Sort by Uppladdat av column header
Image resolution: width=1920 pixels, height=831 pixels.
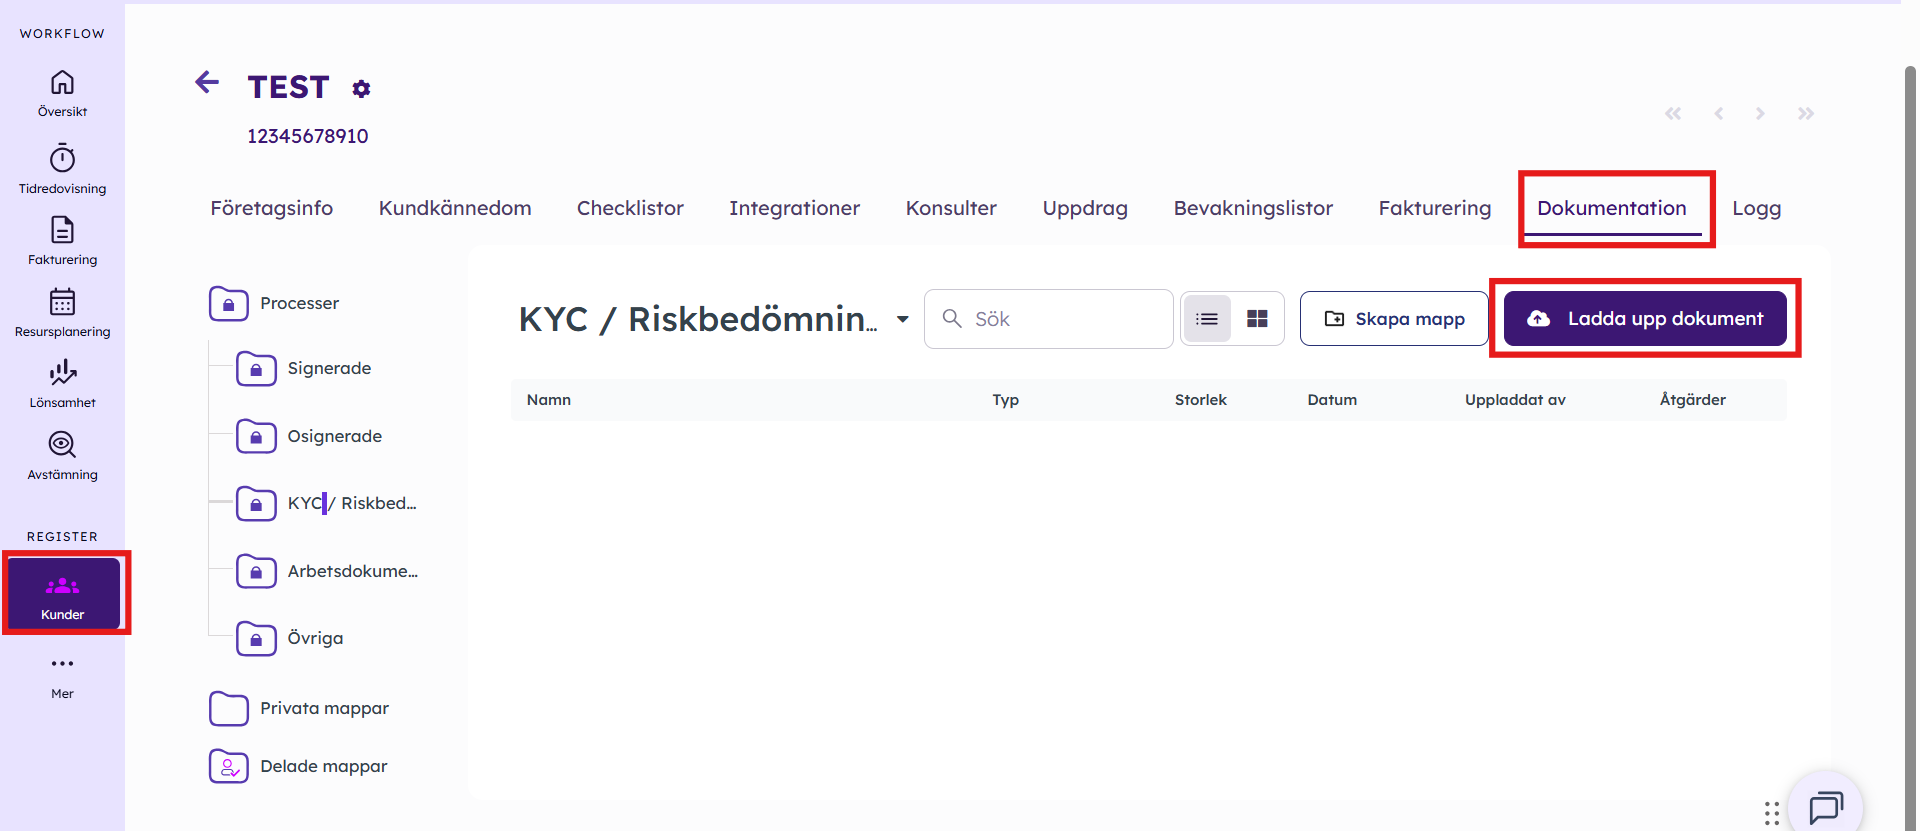pos(1515,400)
